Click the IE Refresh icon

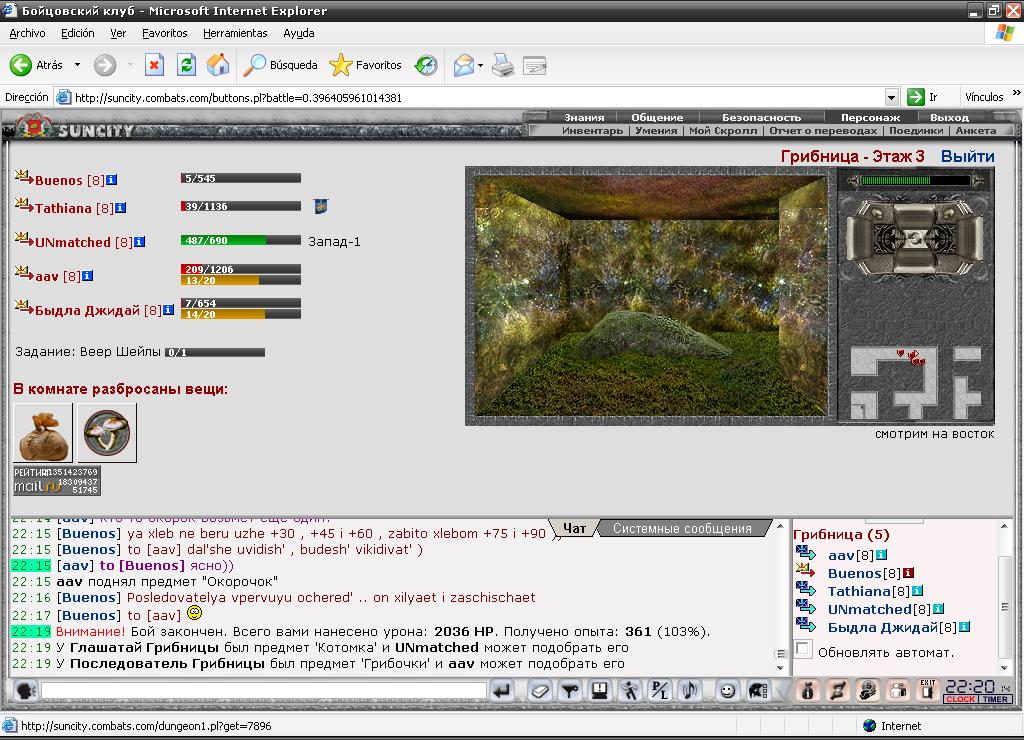coord(186,65)
